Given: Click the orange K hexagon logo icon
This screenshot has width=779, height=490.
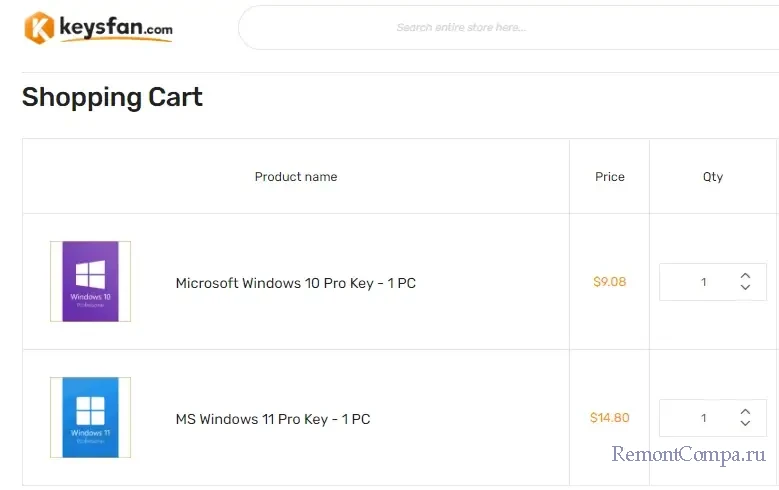Looking at the screenshot, I should pos(39,28).
